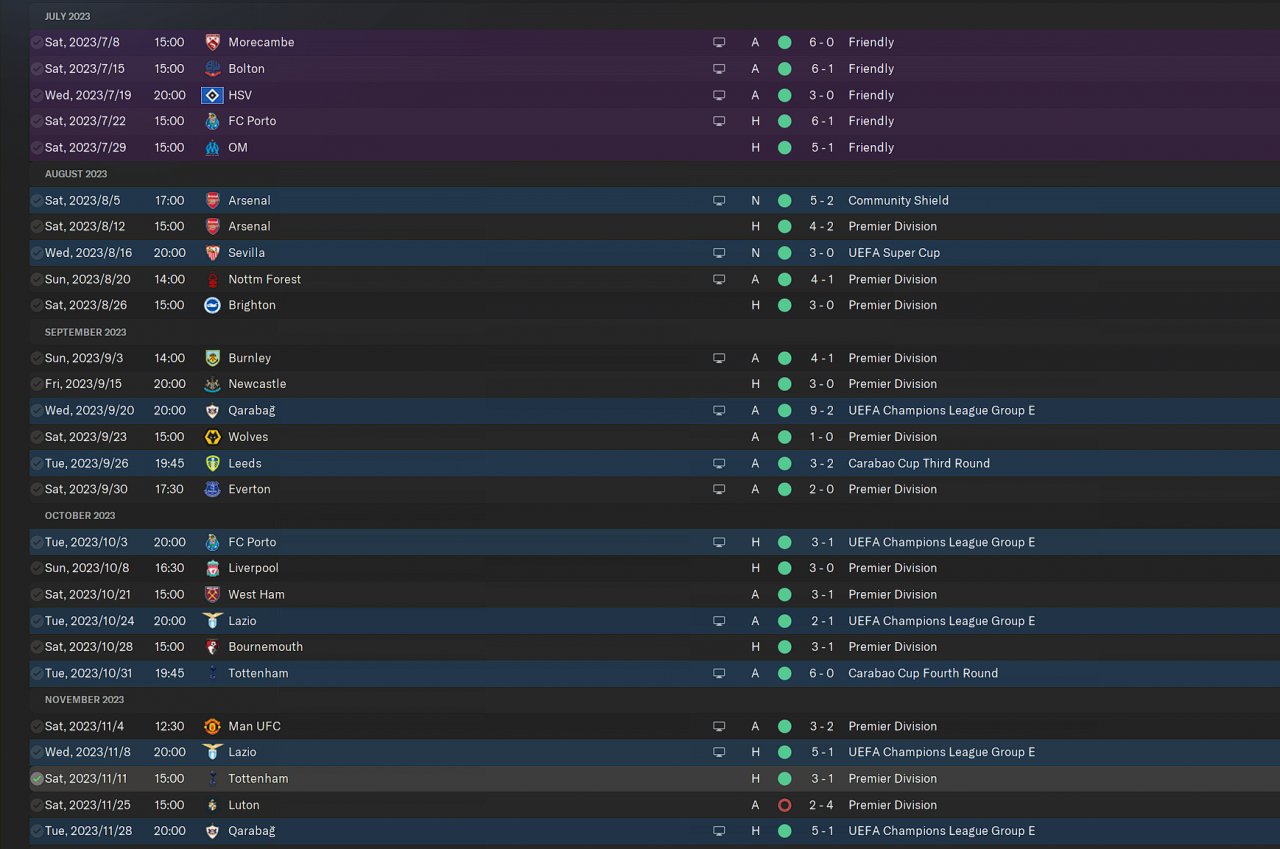Click the green win dot on the Liverpool row
This screenshot has height=849, width=1280.
pyautogui.click(x=784, y=568)
